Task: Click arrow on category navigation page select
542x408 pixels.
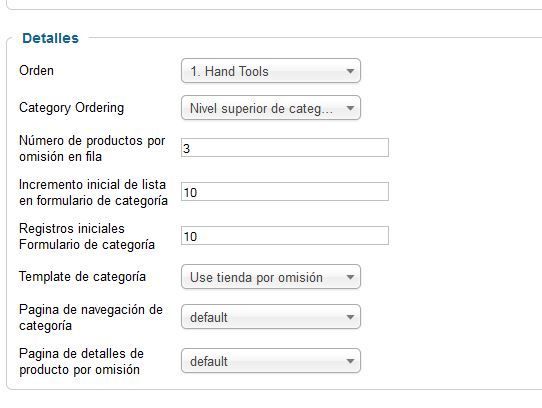Action: (350, 317)
